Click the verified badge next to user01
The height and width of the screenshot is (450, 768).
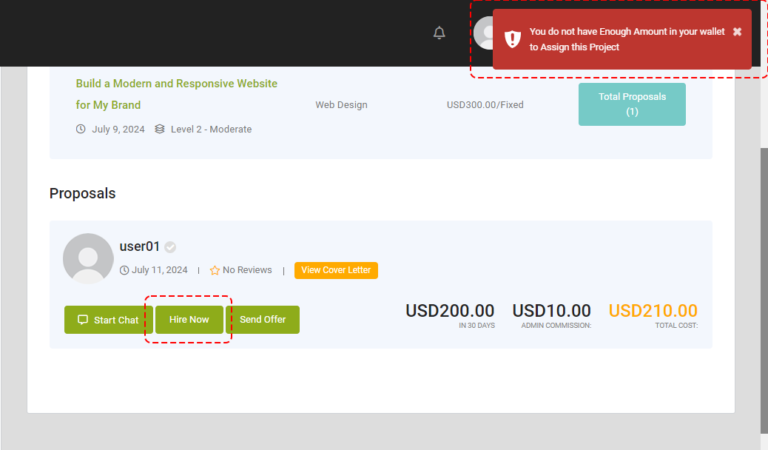[171, 247]
